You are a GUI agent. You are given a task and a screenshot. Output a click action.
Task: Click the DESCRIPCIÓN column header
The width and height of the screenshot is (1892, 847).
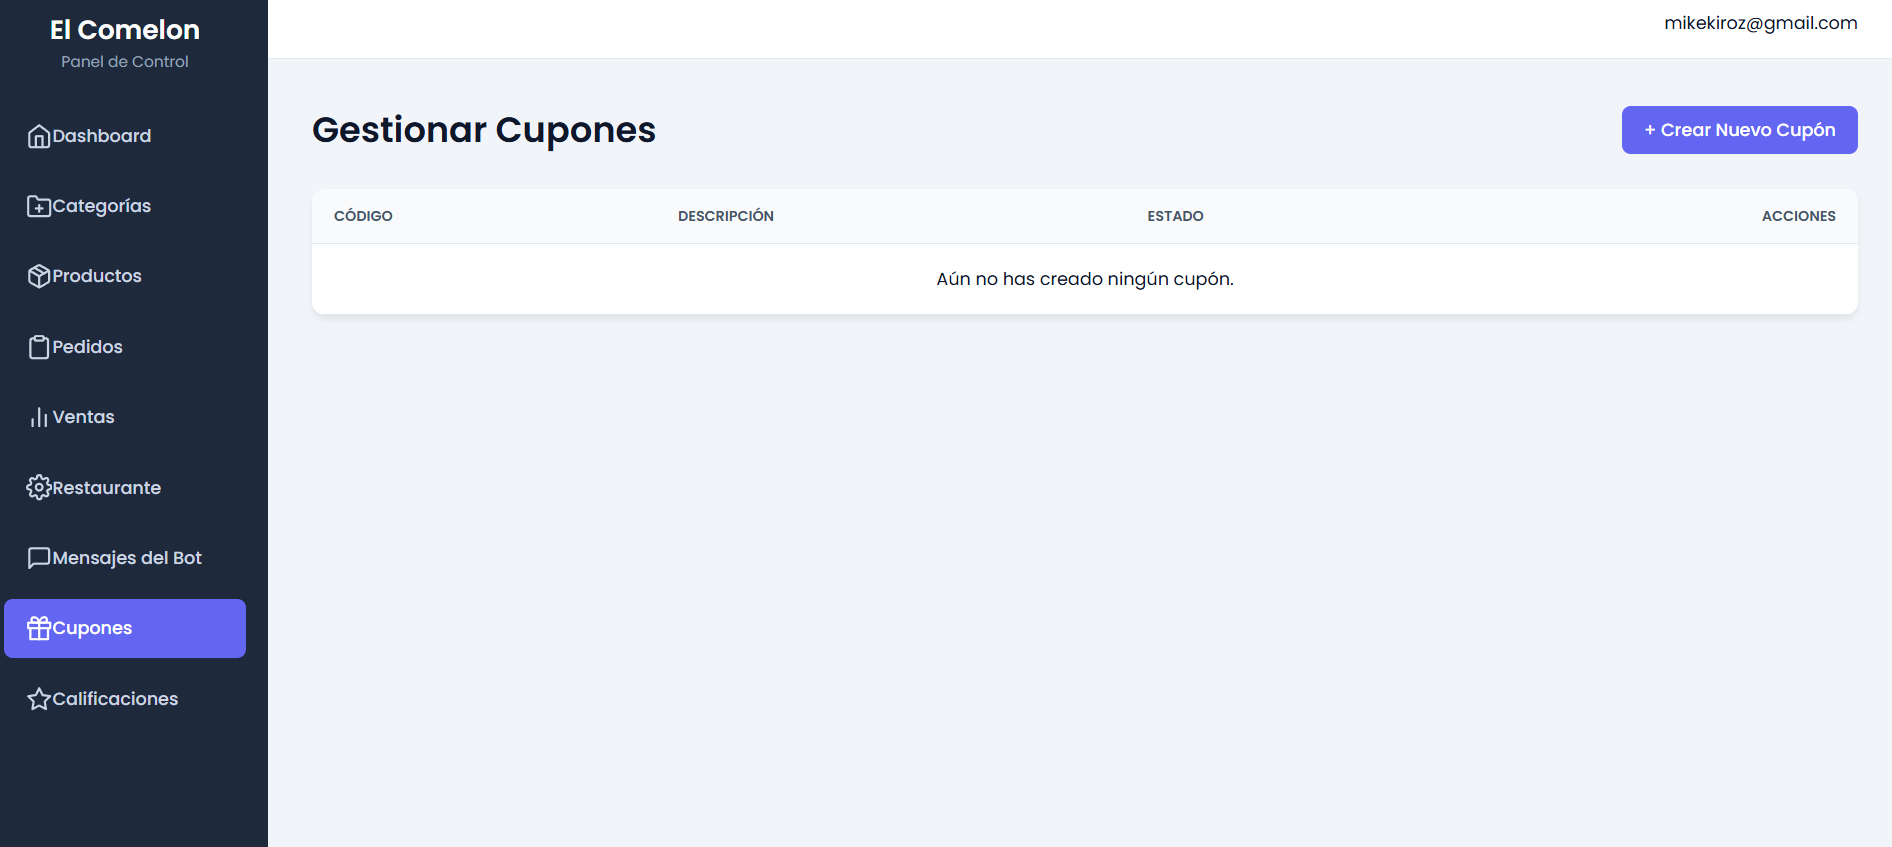[x=725, y=216]
